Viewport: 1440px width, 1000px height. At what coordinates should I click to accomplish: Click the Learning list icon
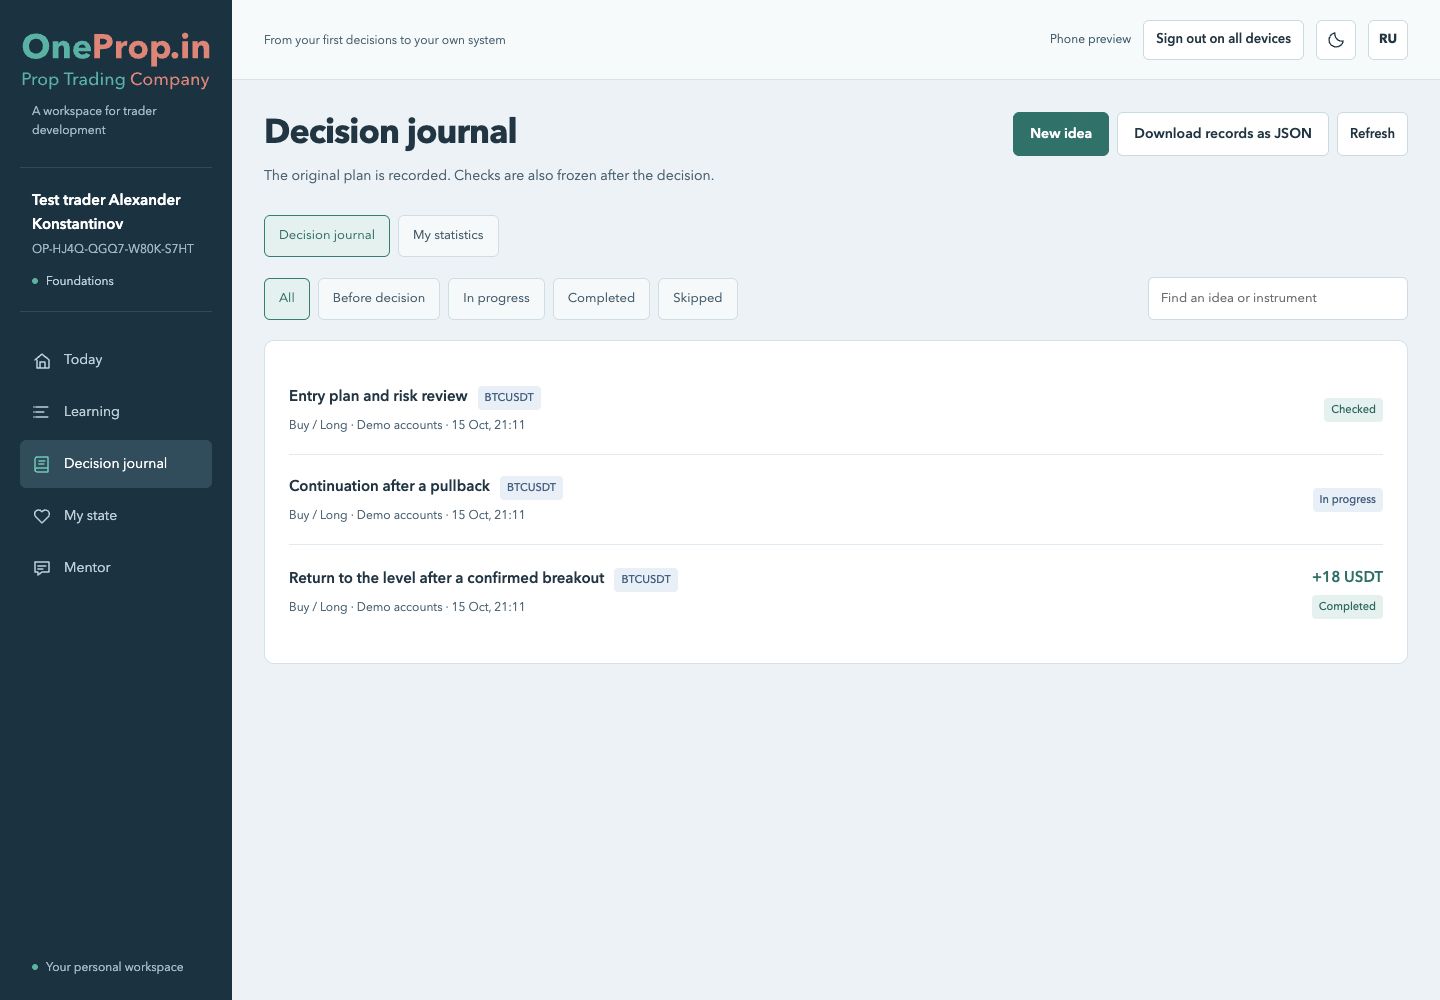point(41,412)
